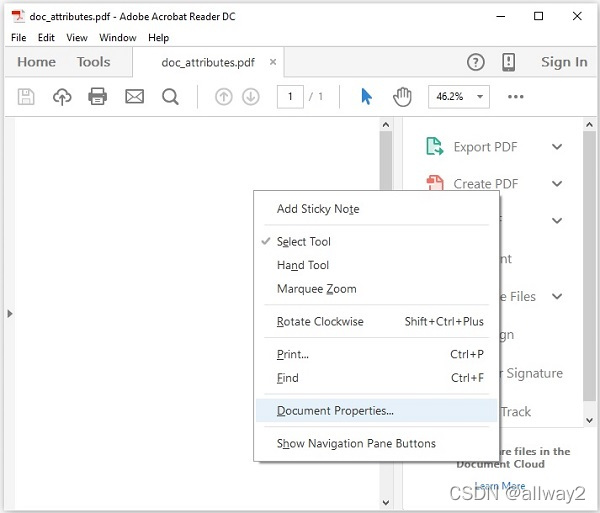Click the magnifier search icon
This screenshot has height=513, width=600.
click(170, 96)
